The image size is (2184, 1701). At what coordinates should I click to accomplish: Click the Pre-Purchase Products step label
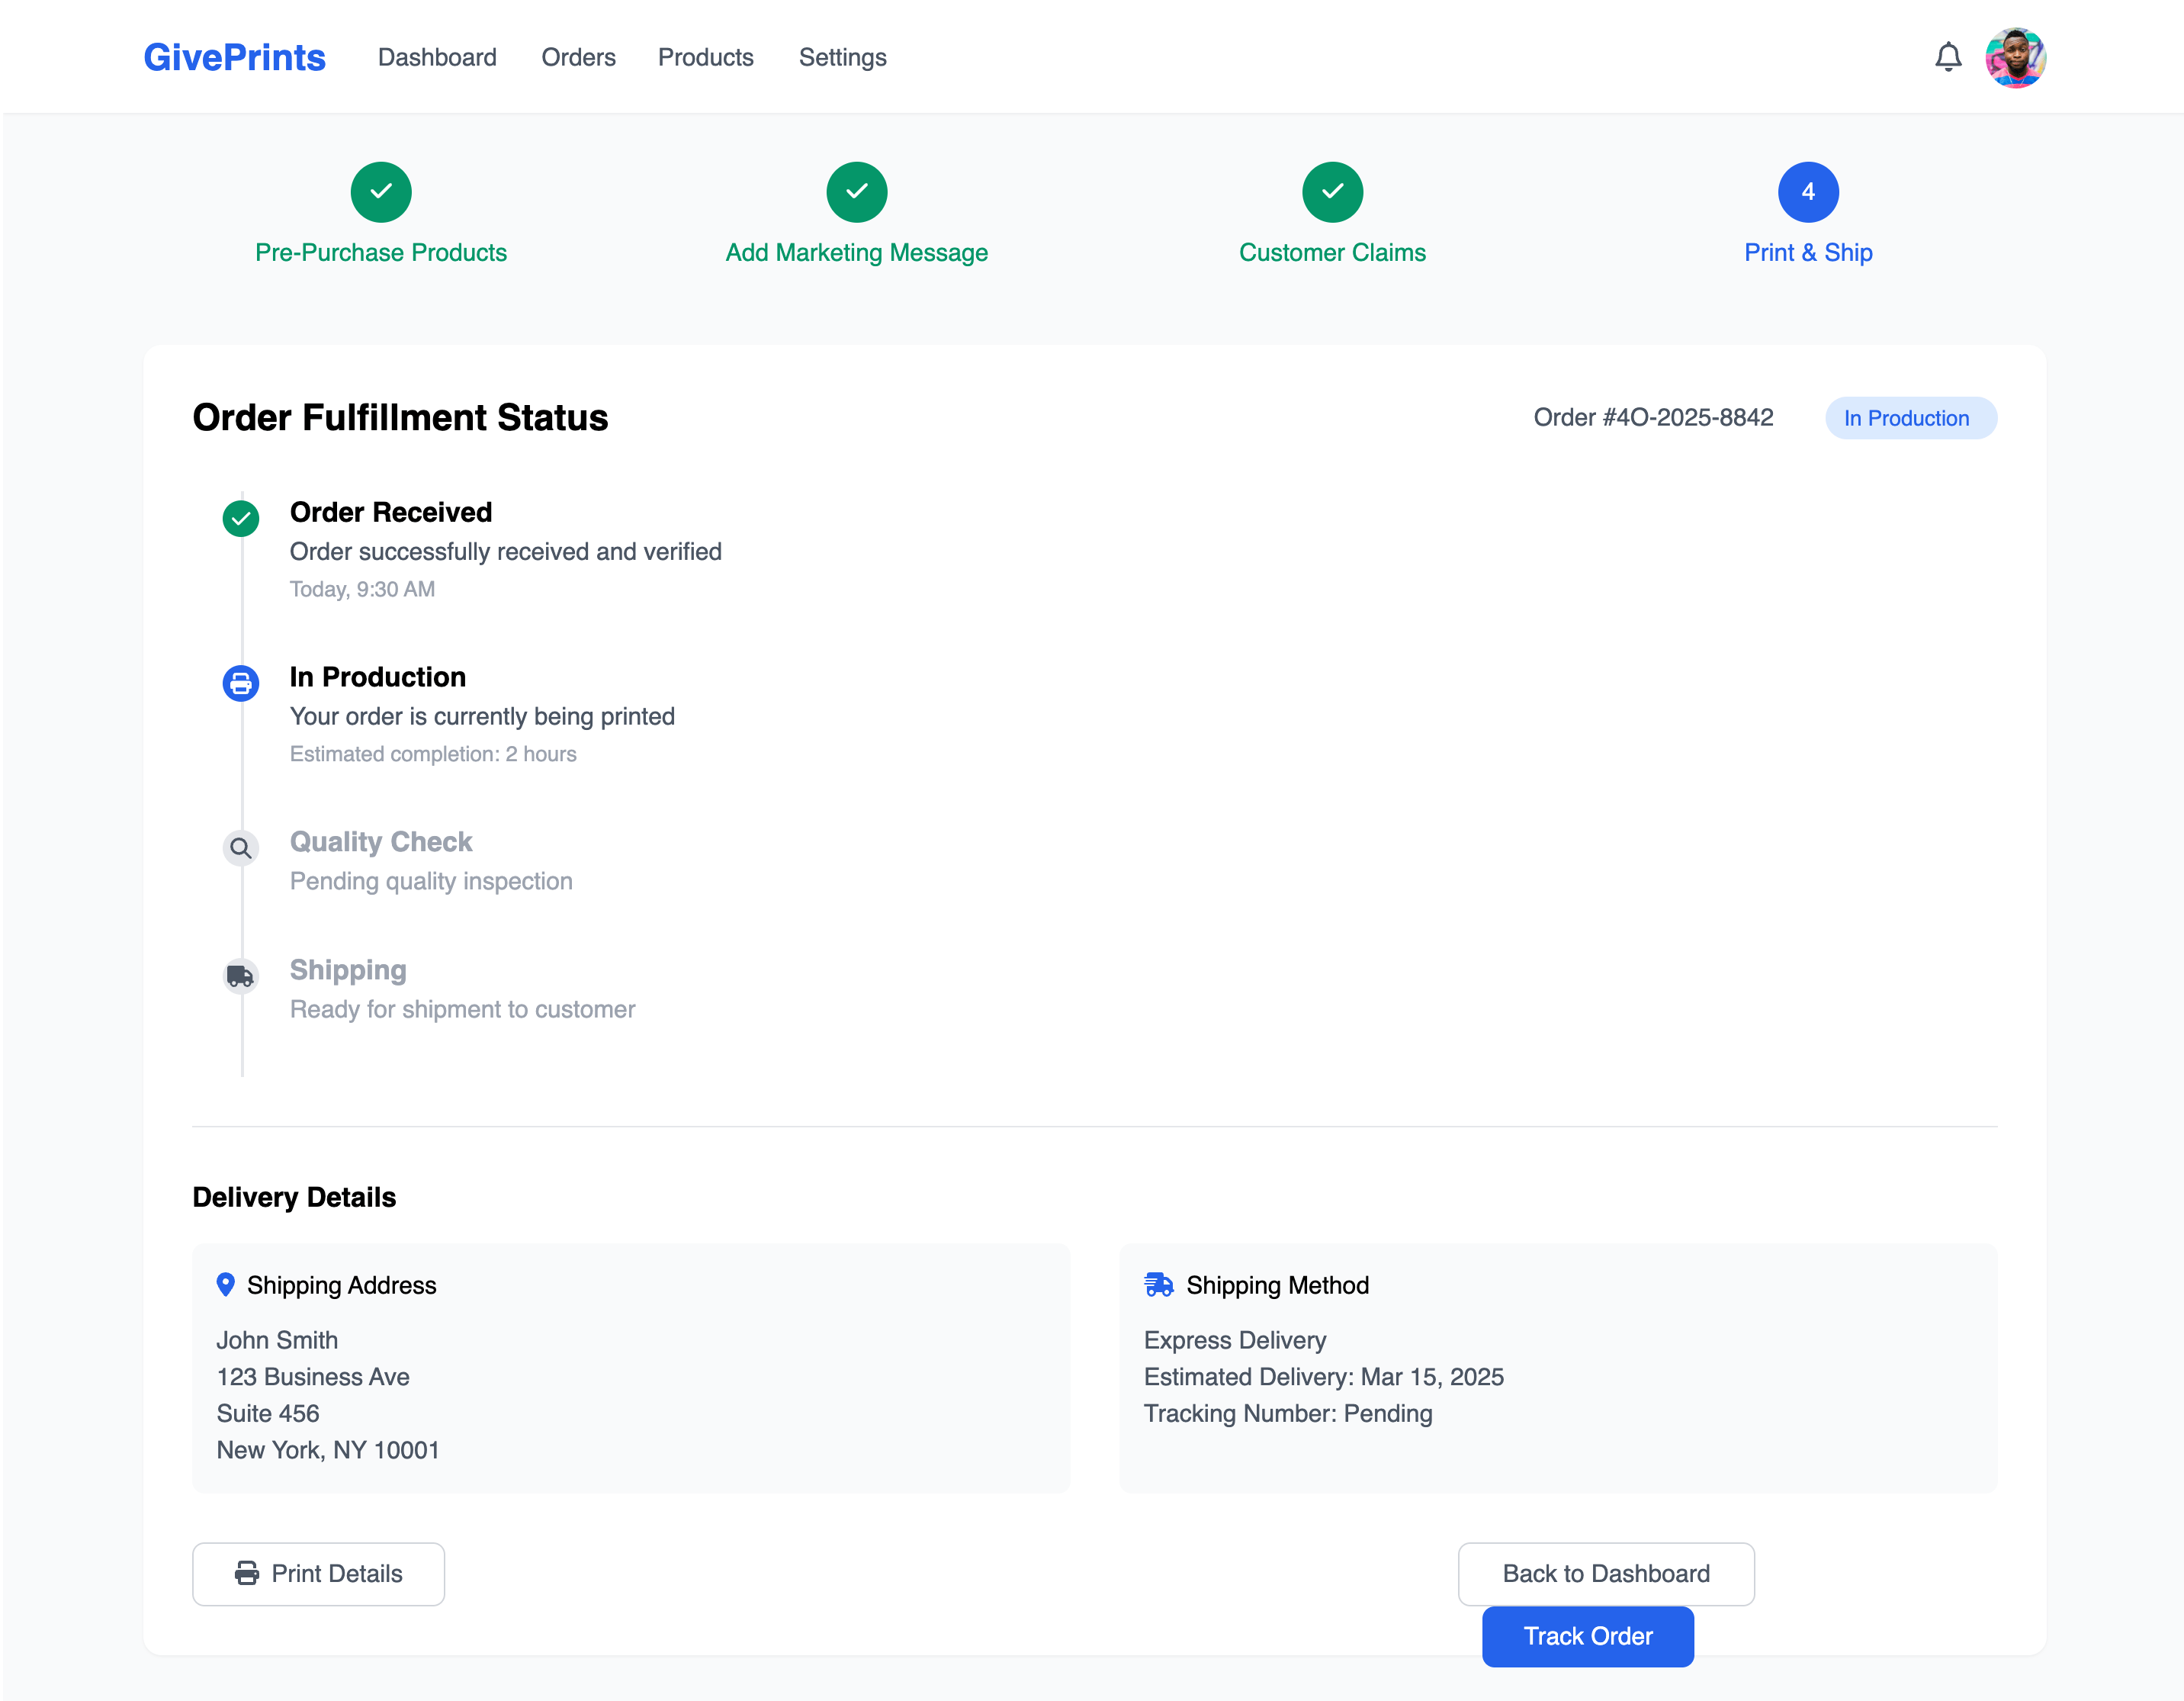click(x=381, y=252)
